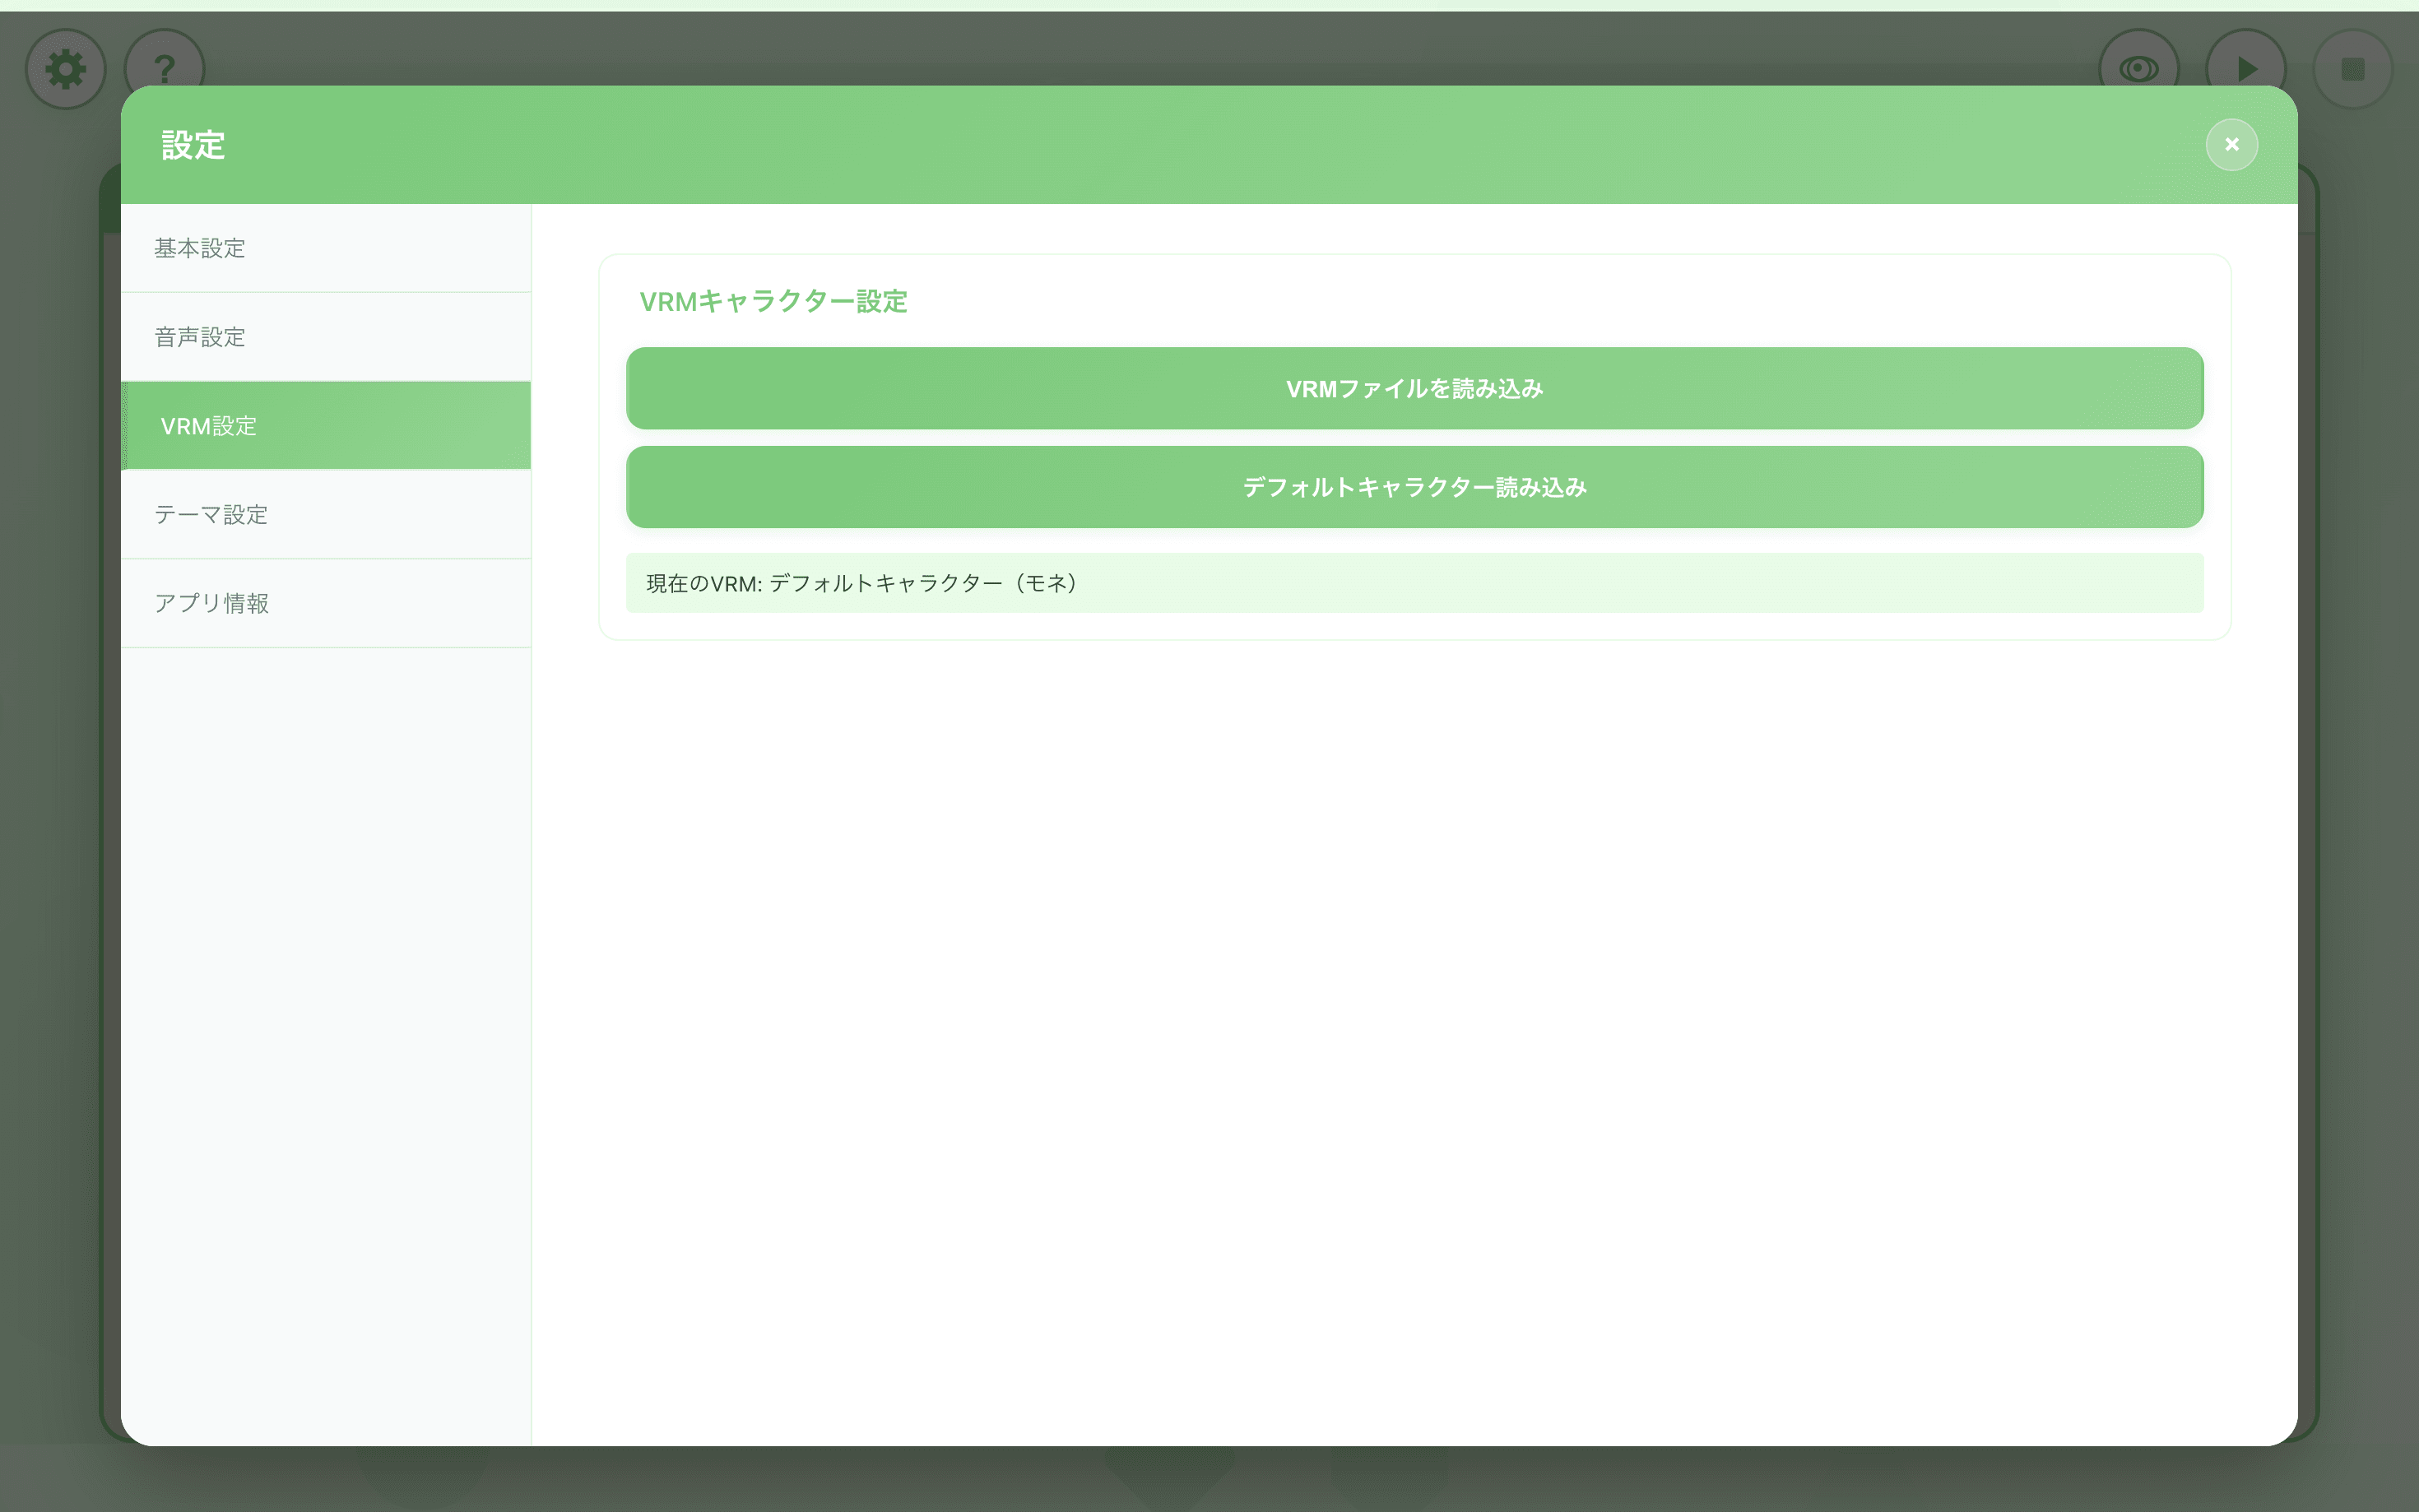Switch to the 基本設定 tab

point(199,248)
